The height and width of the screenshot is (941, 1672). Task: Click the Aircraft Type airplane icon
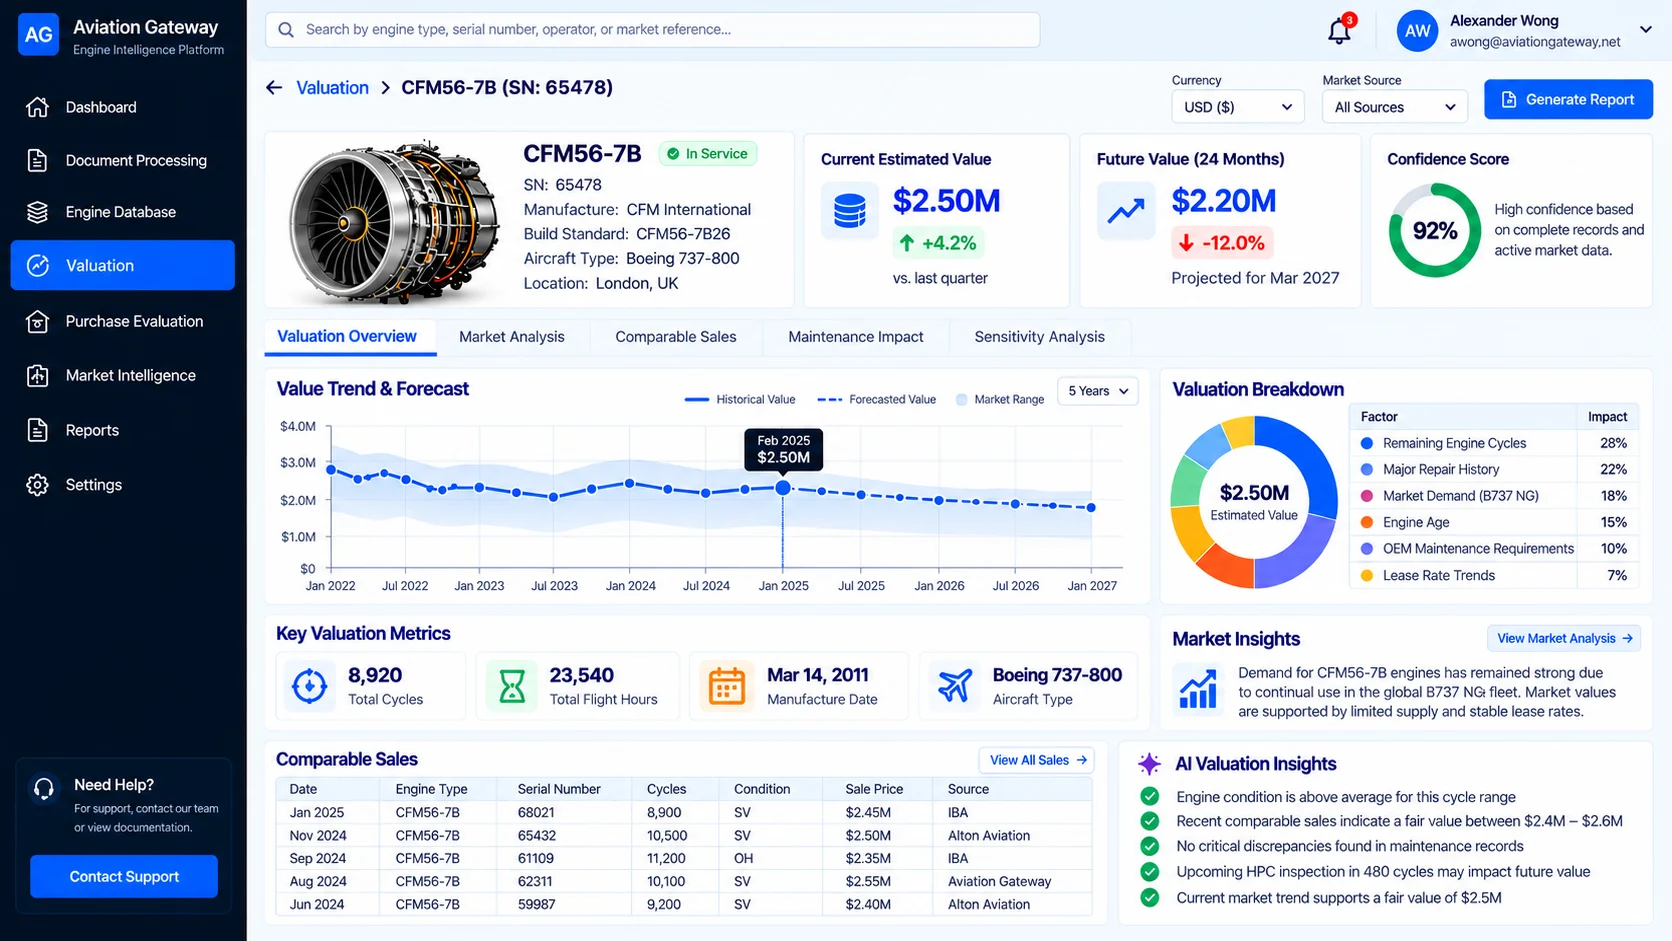[x=955, y=686]
